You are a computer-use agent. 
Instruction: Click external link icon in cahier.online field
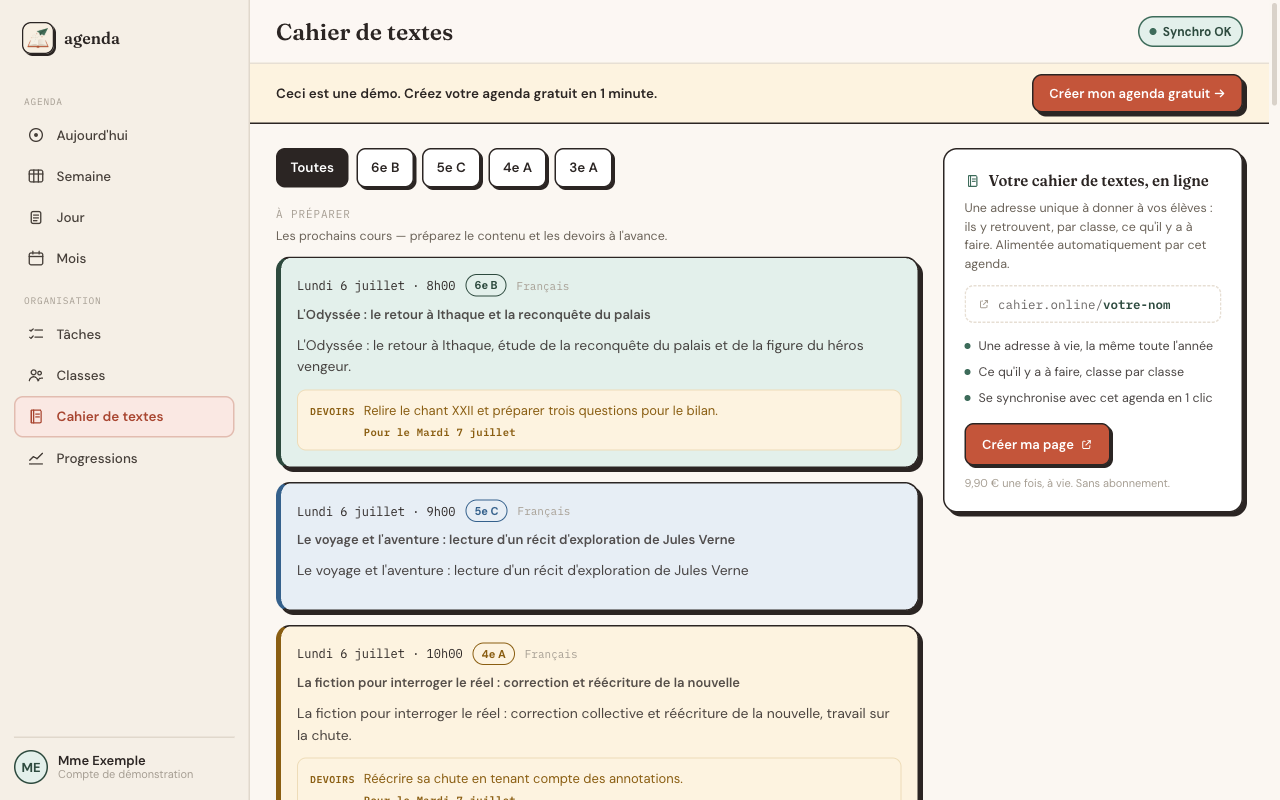(x=984, y=305)
